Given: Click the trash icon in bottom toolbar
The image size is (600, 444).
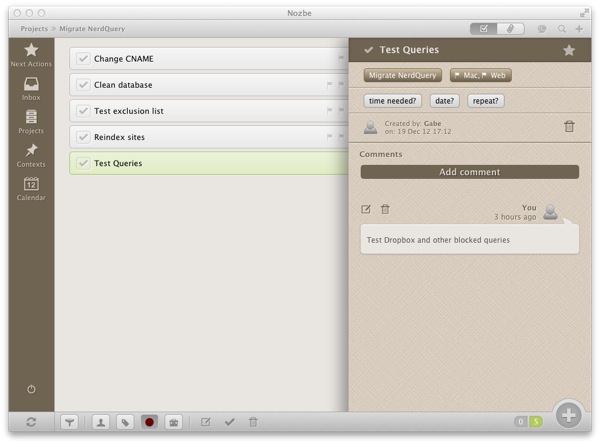Looking at the screenshot, I should pos(253,422).
